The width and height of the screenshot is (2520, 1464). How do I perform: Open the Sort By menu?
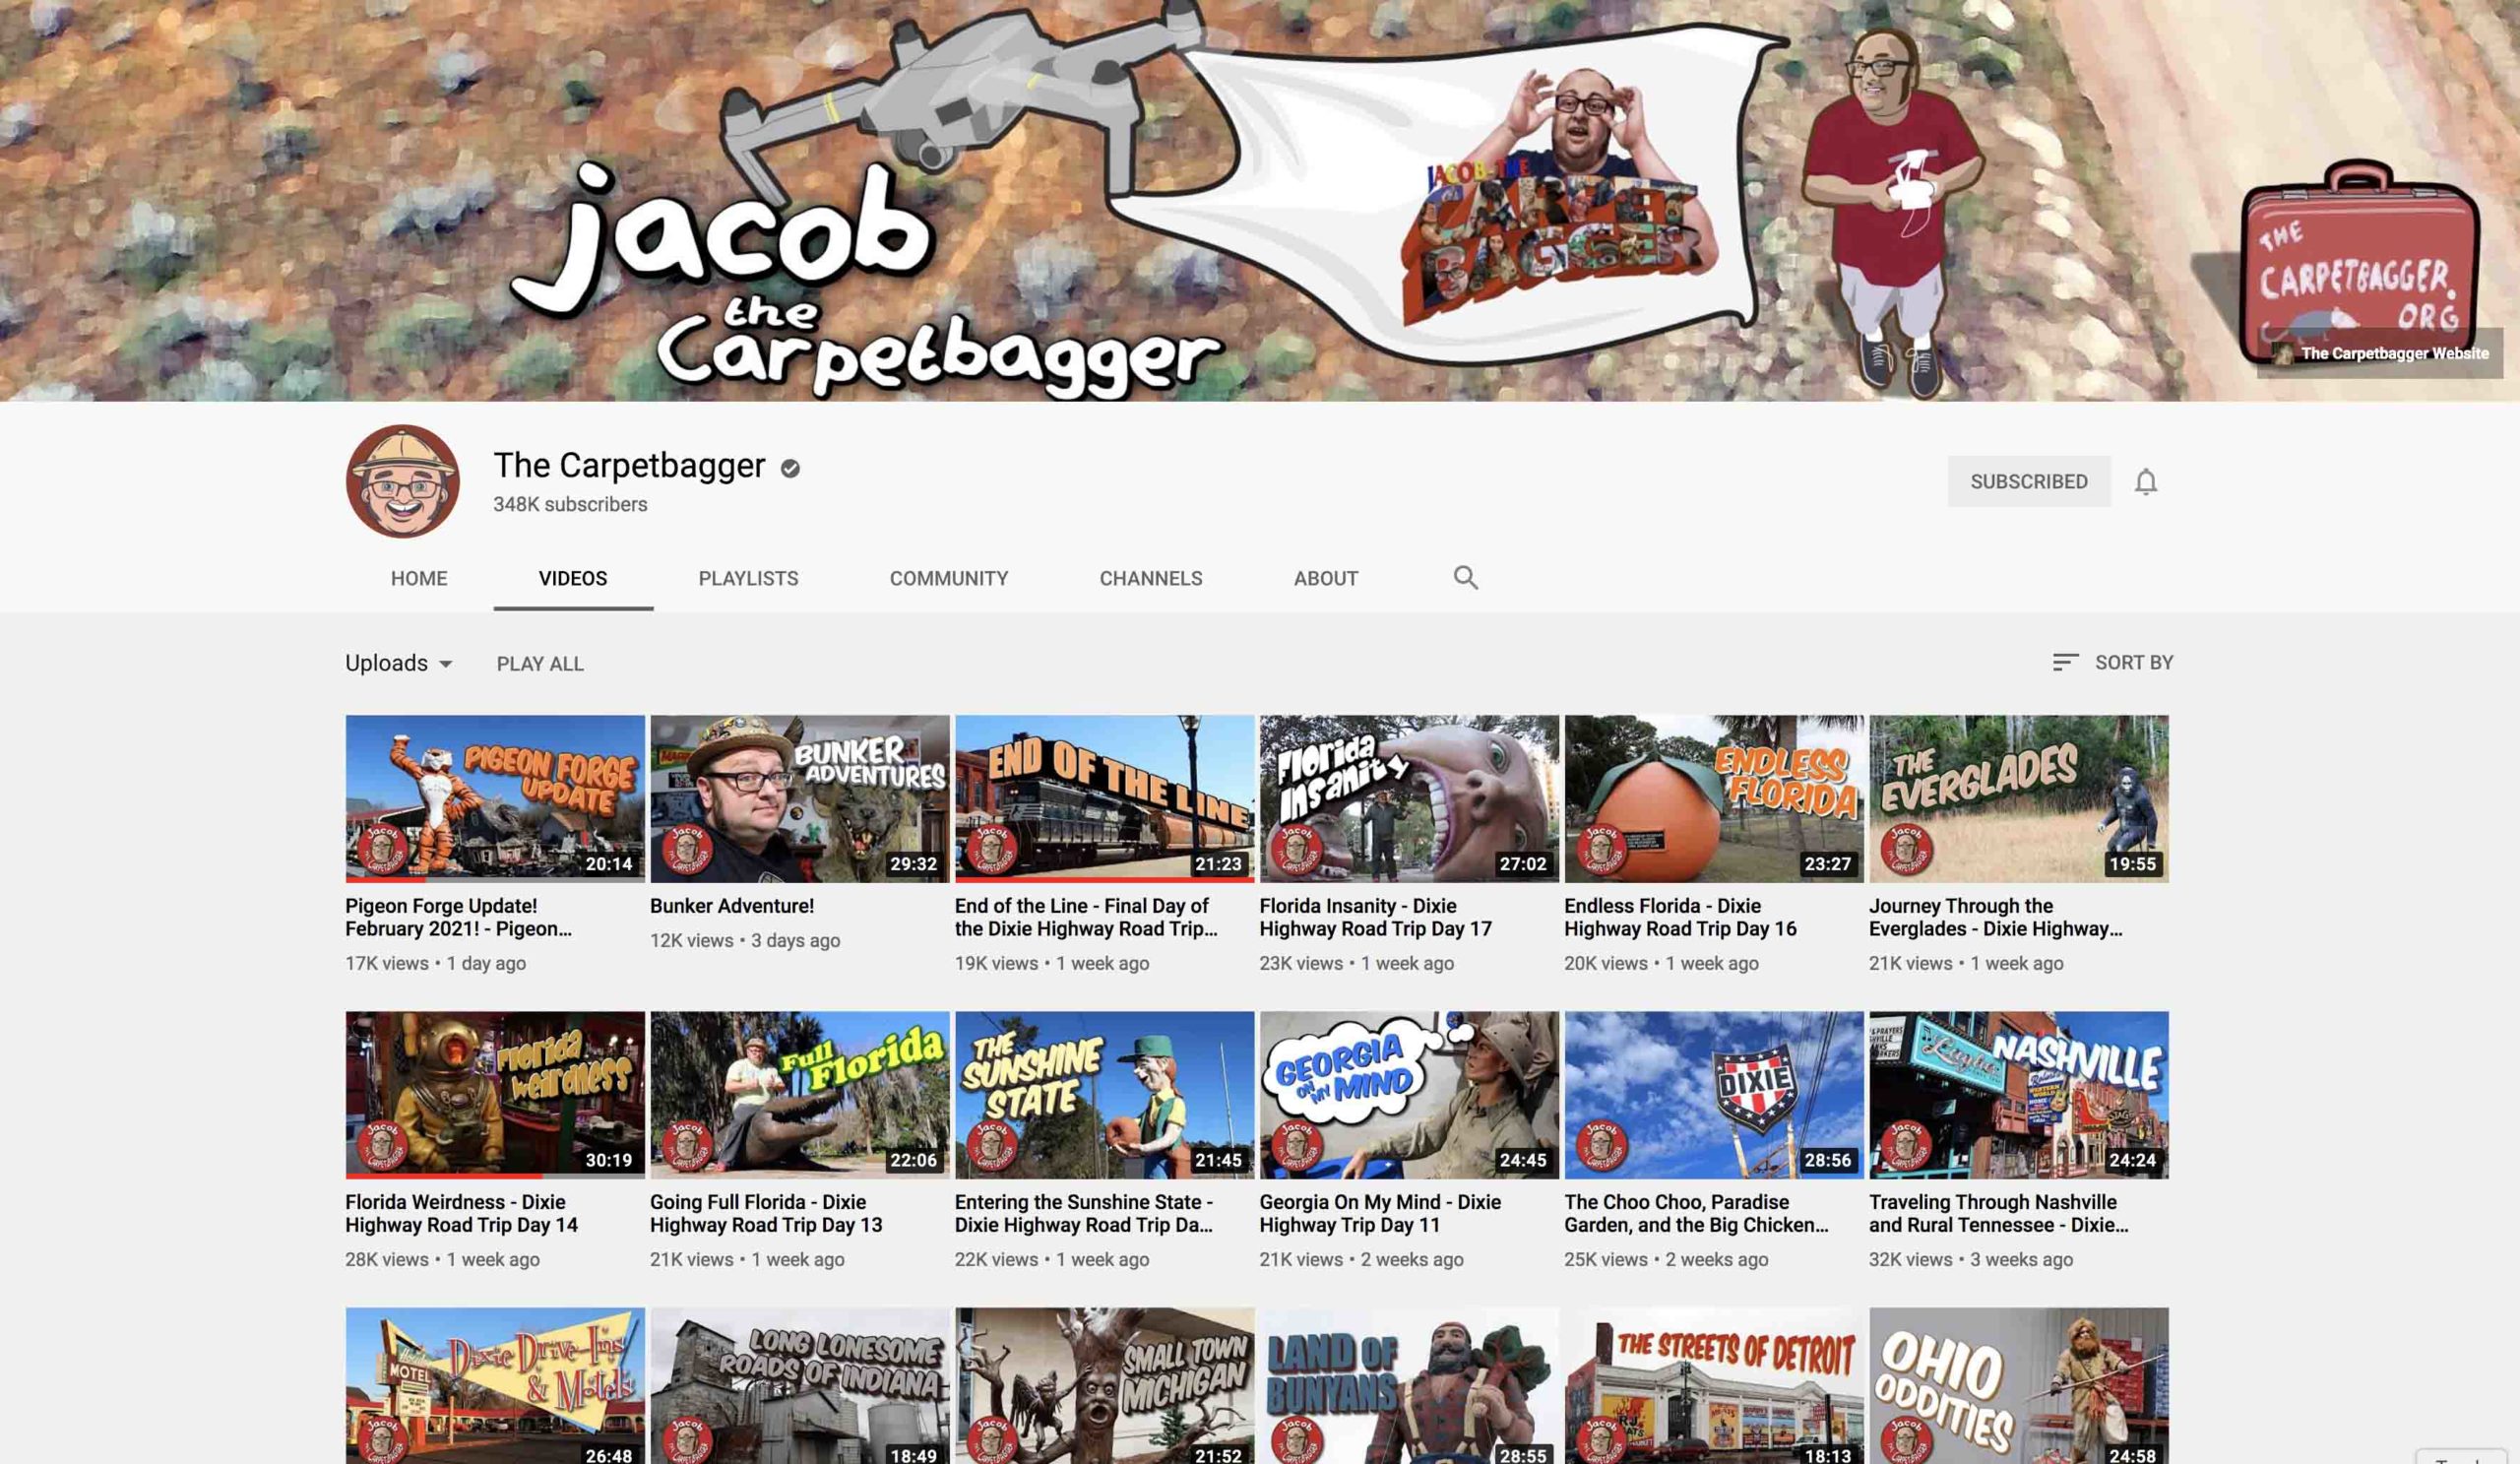point(2113,662)
